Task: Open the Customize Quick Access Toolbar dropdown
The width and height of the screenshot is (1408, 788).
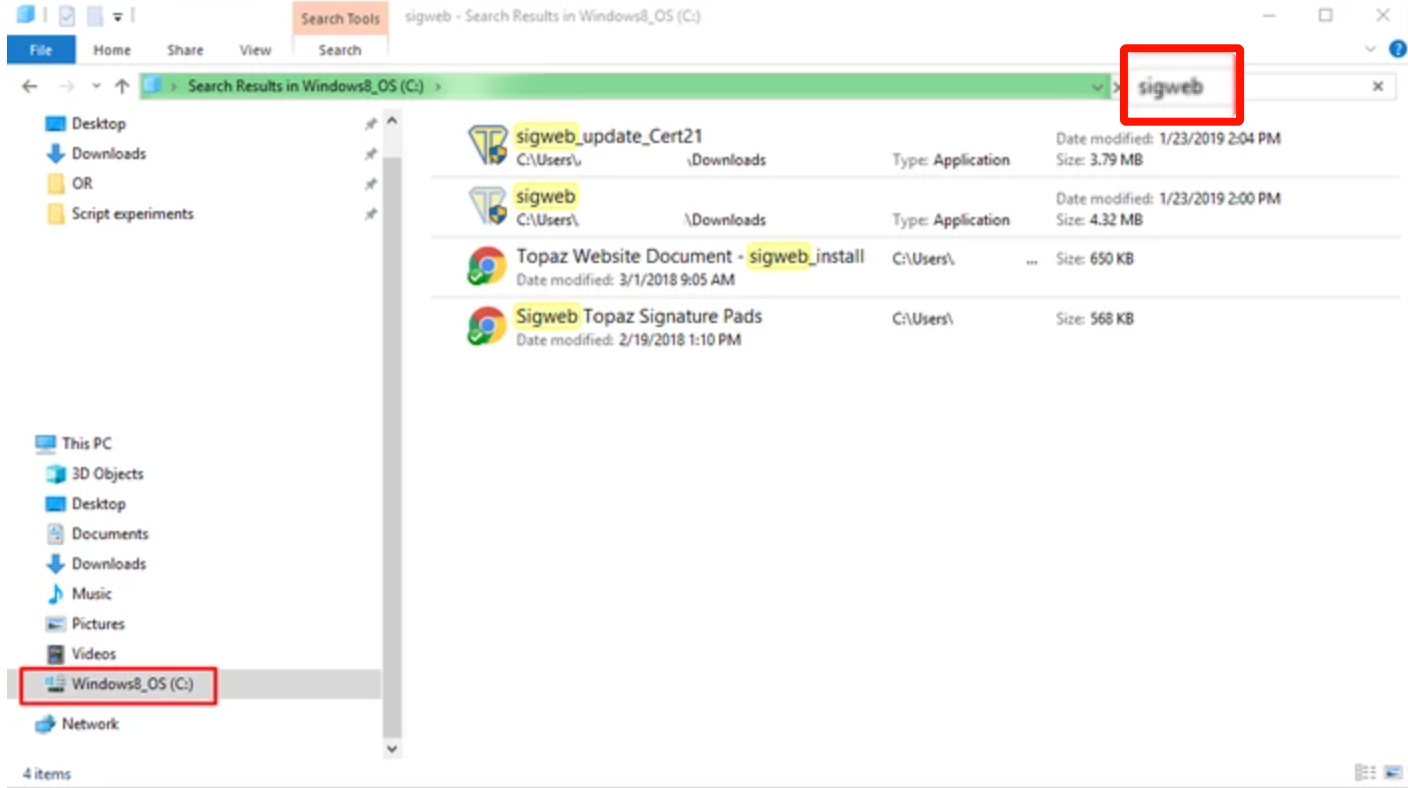Action: [117, 16]
